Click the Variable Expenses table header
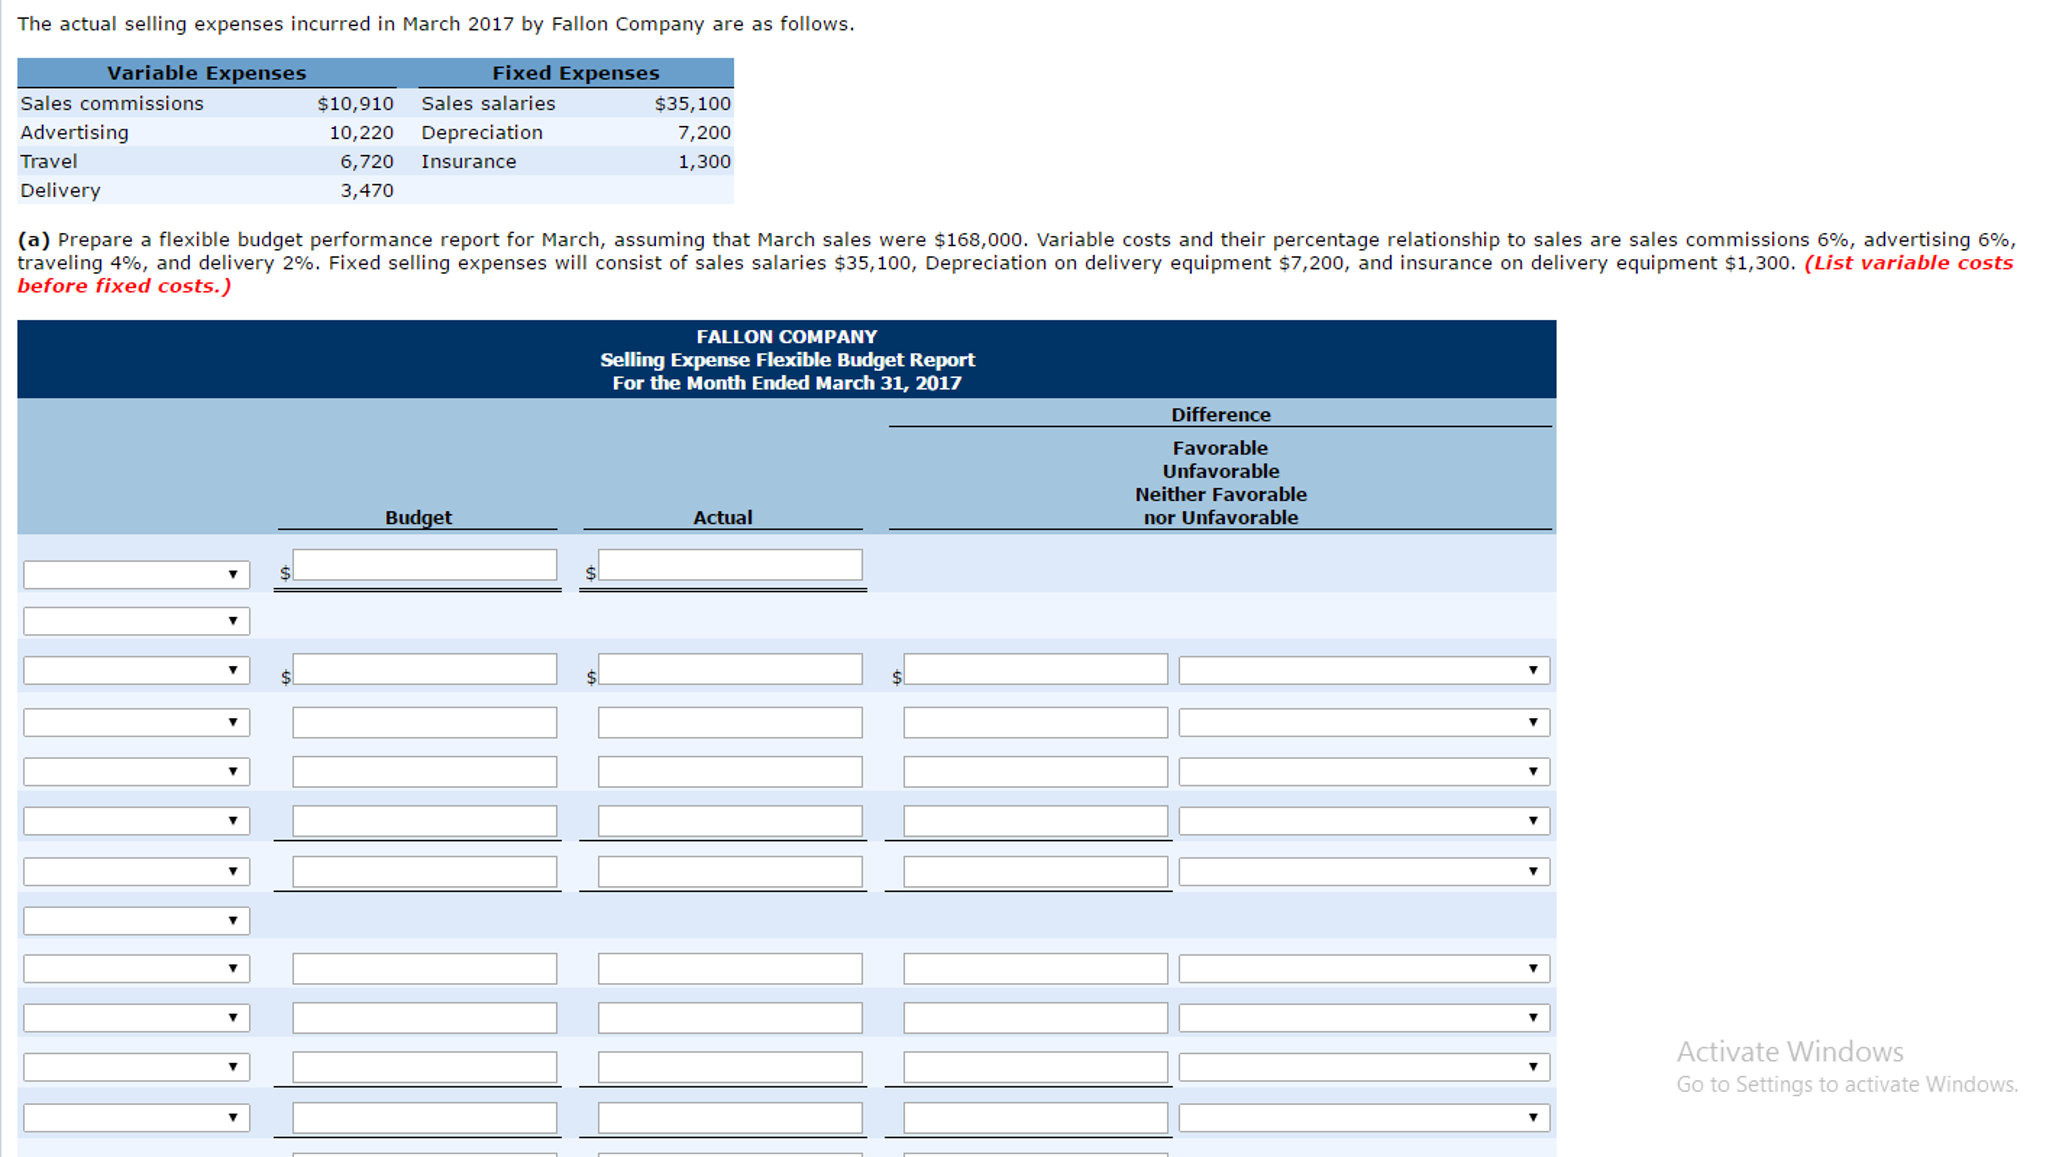This screenshot has height=1157, width=2046. (x=207, y=73)
